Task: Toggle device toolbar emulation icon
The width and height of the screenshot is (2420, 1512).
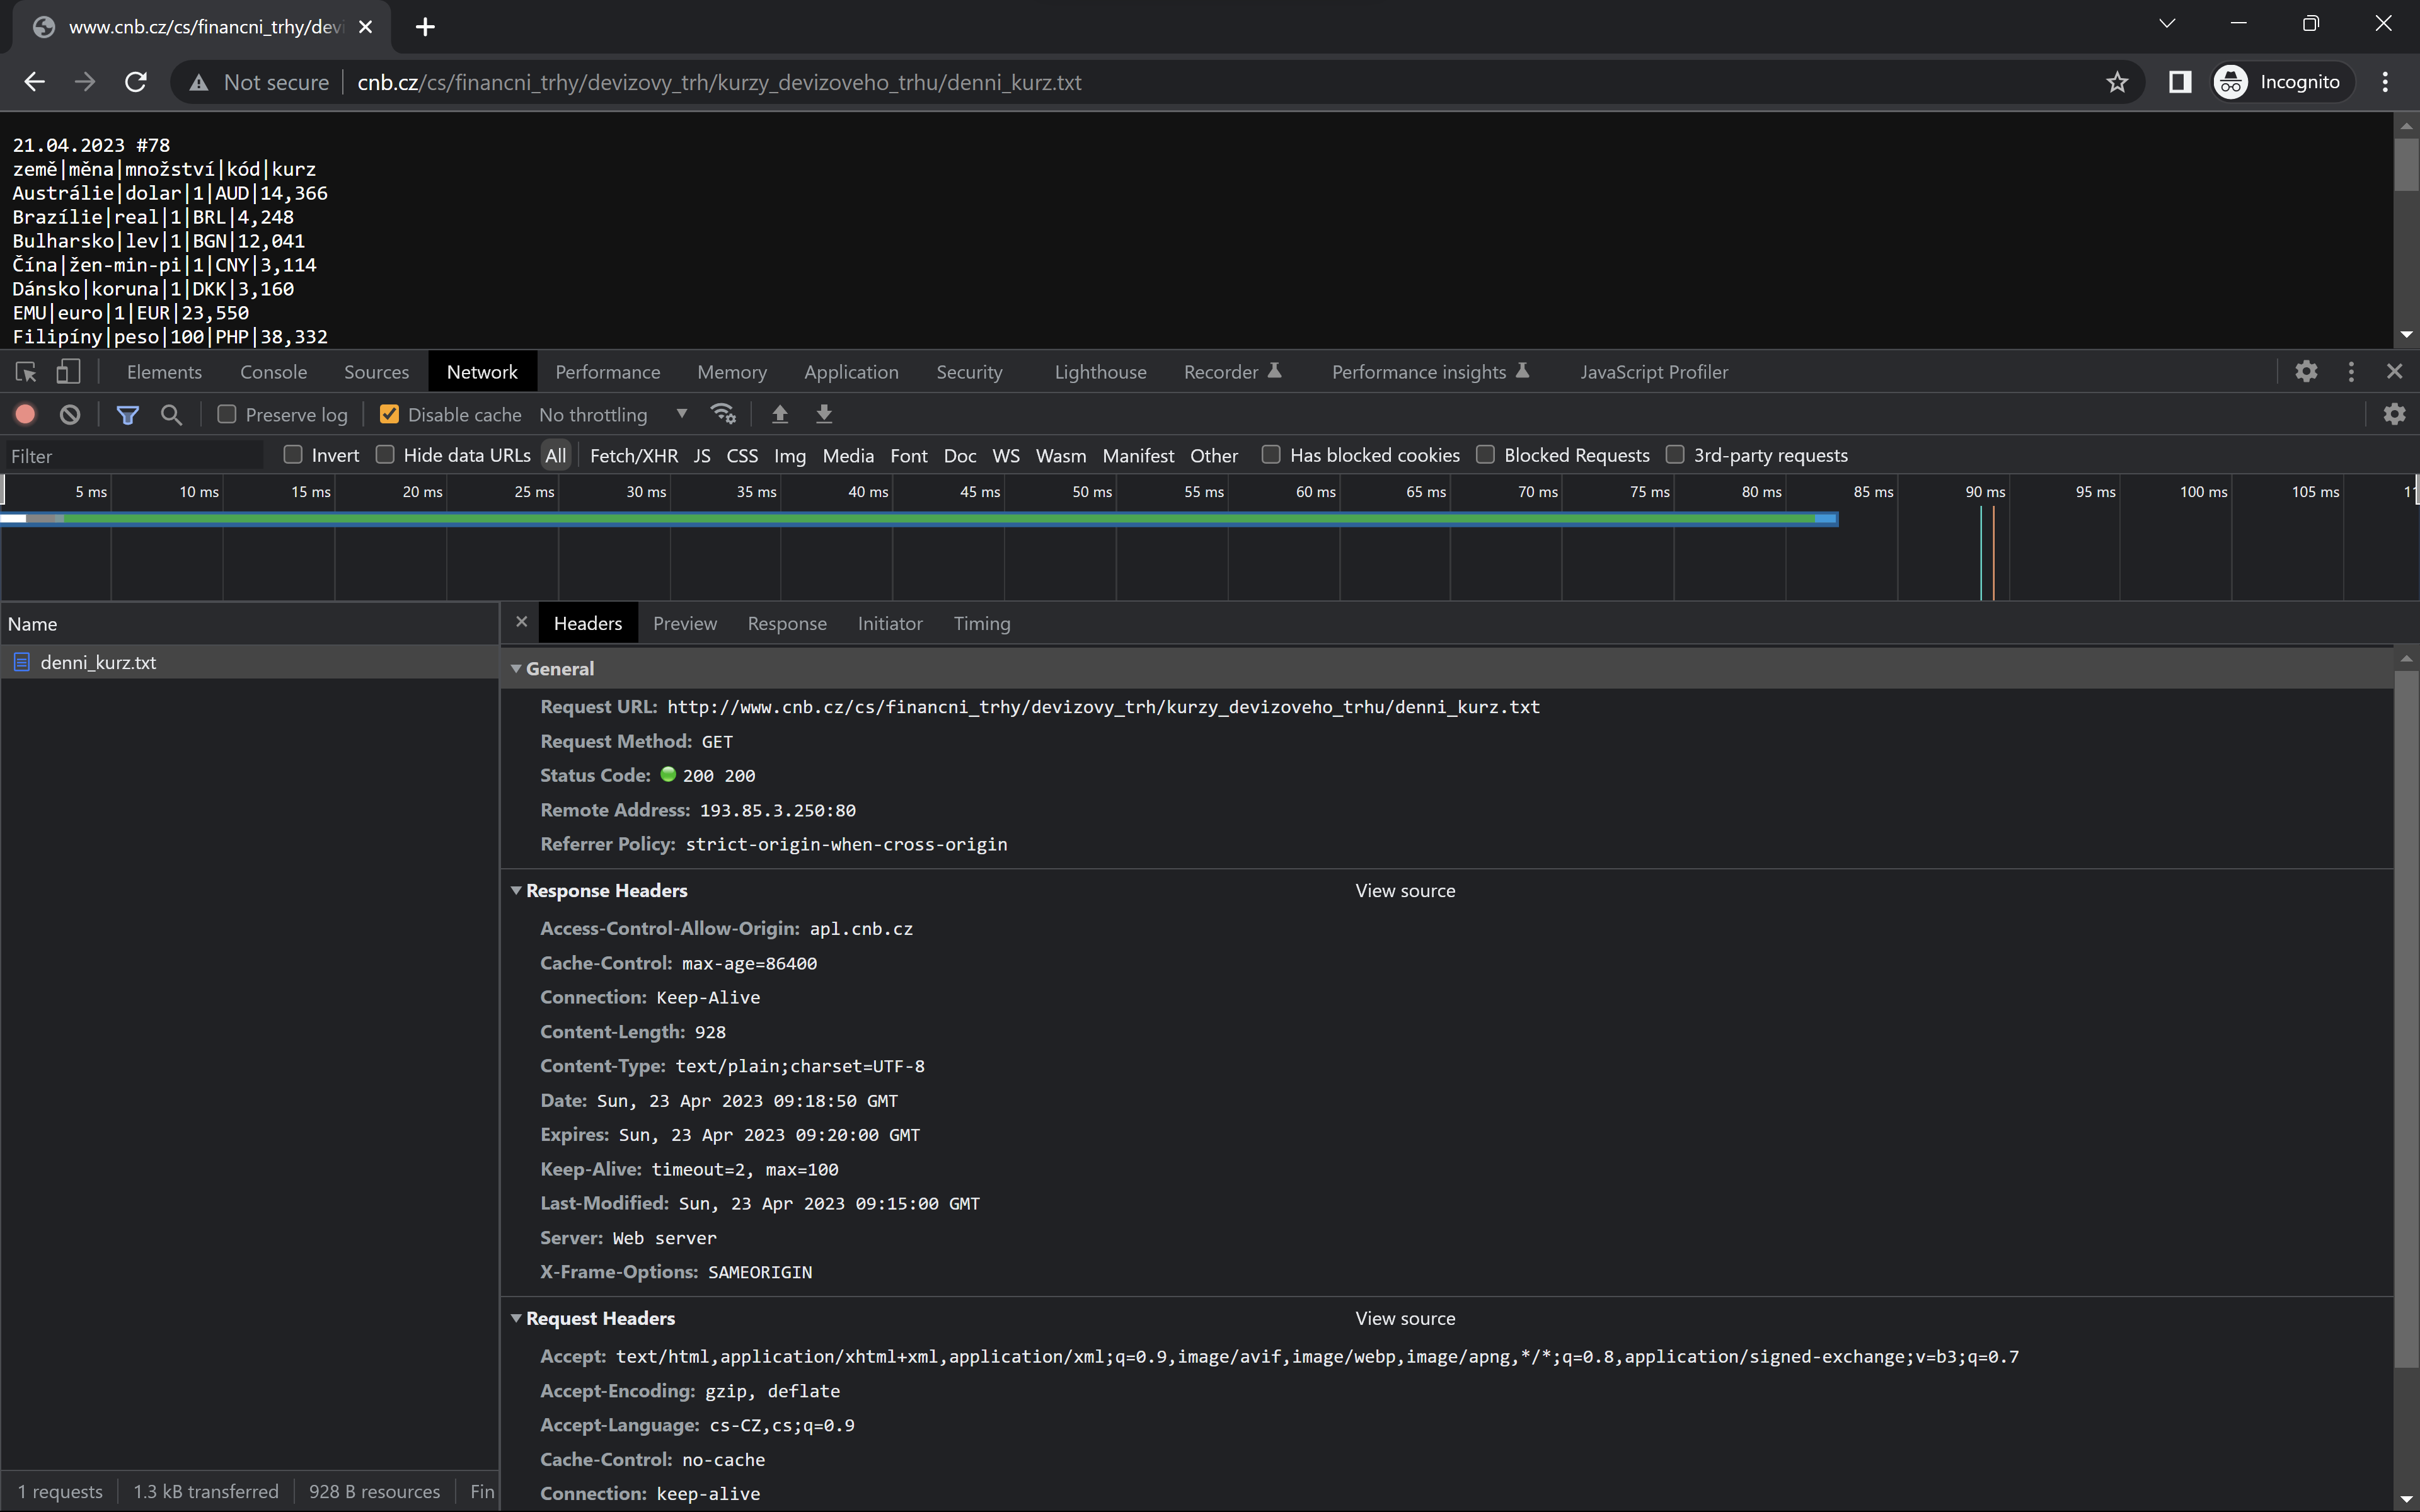Action: click(67, 371)
